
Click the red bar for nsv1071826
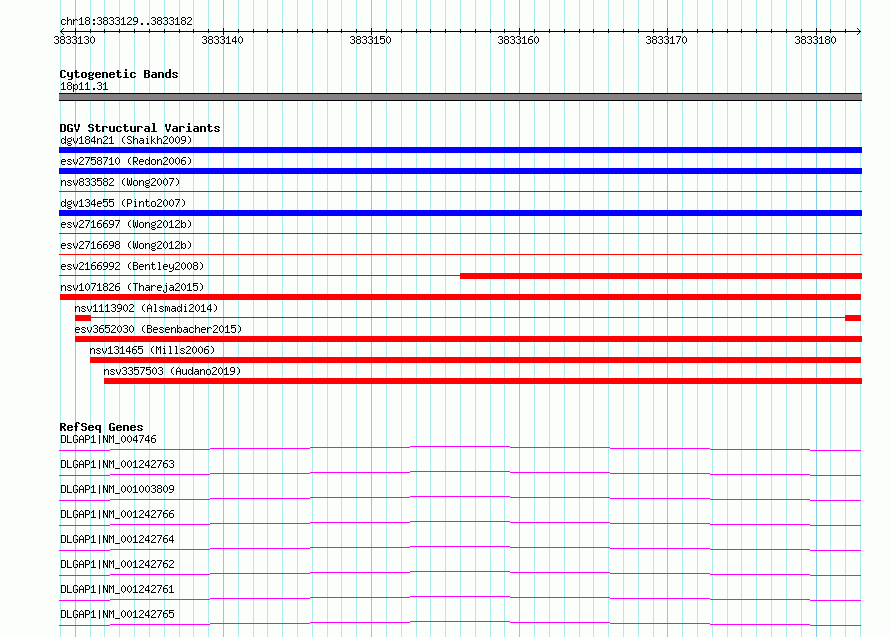pos(460,297)
